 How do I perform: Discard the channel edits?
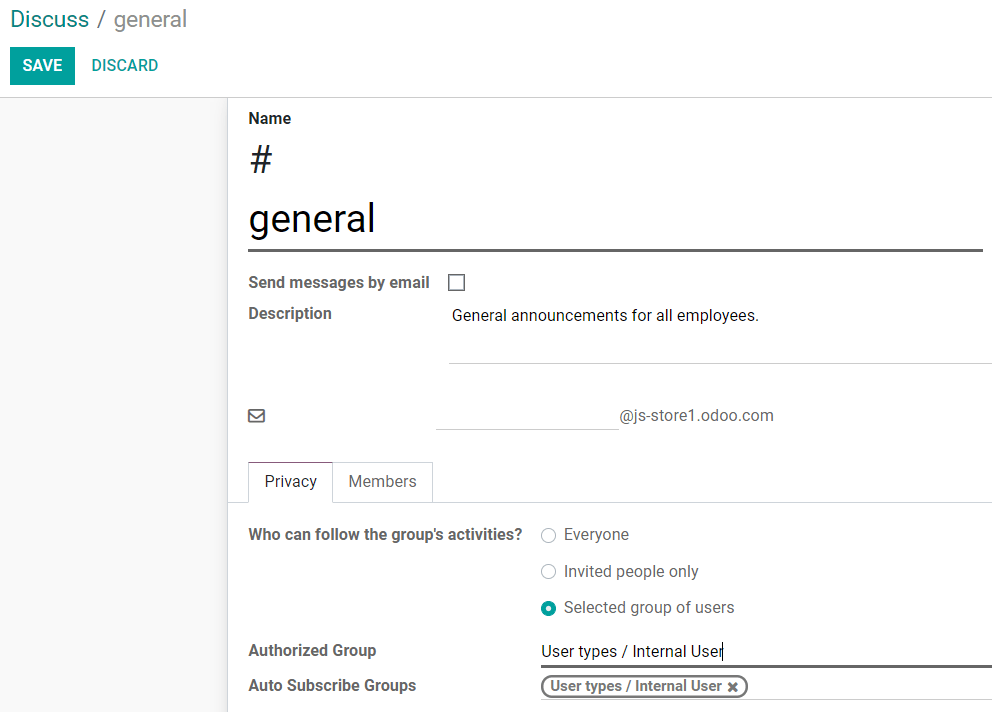tap(124, 66)
